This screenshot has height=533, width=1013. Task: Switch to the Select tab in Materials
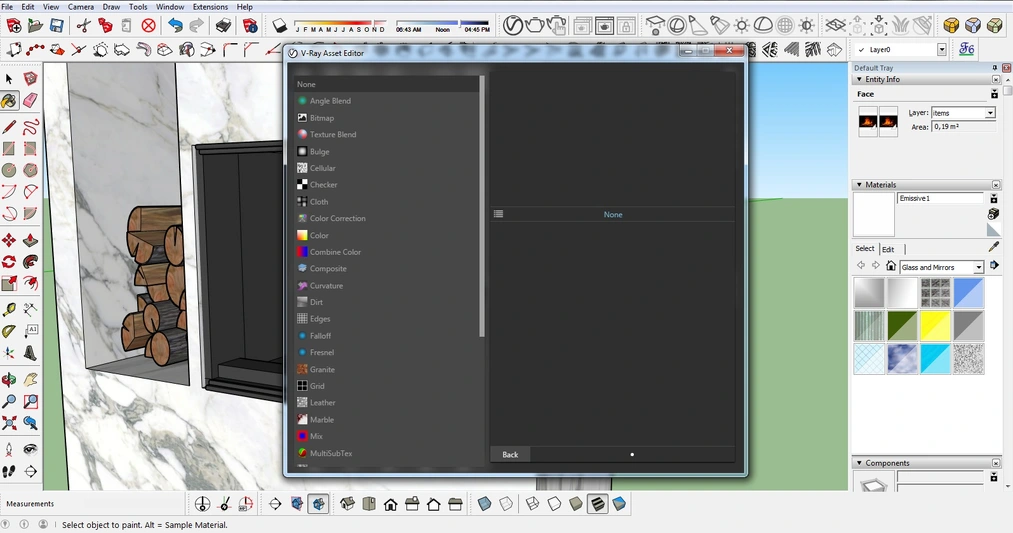(865, 248)
